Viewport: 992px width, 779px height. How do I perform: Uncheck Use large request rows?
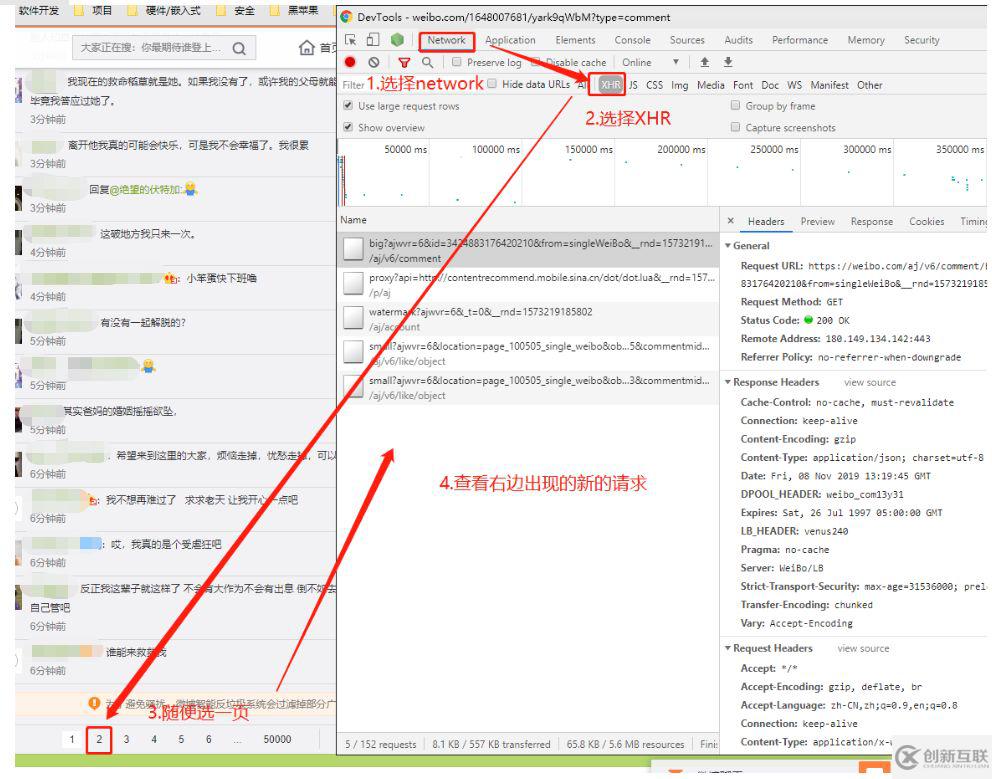[348, 106]
